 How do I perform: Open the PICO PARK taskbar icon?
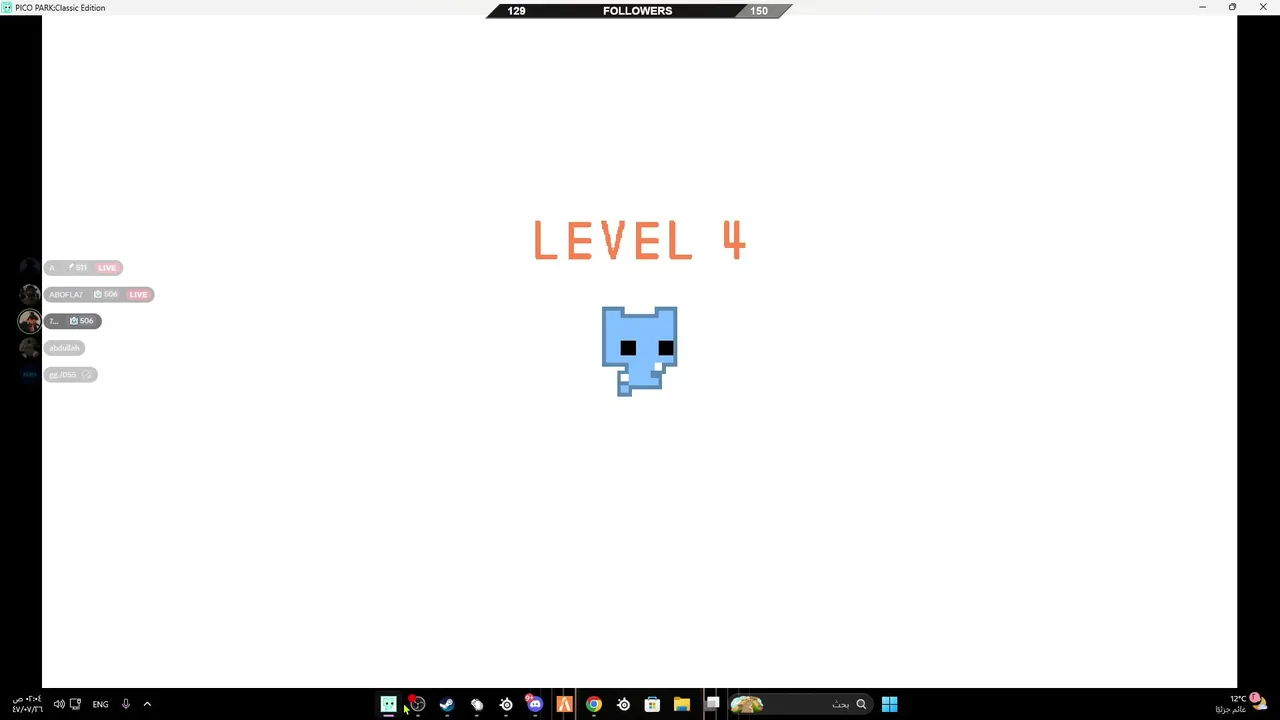pos(388,704)
